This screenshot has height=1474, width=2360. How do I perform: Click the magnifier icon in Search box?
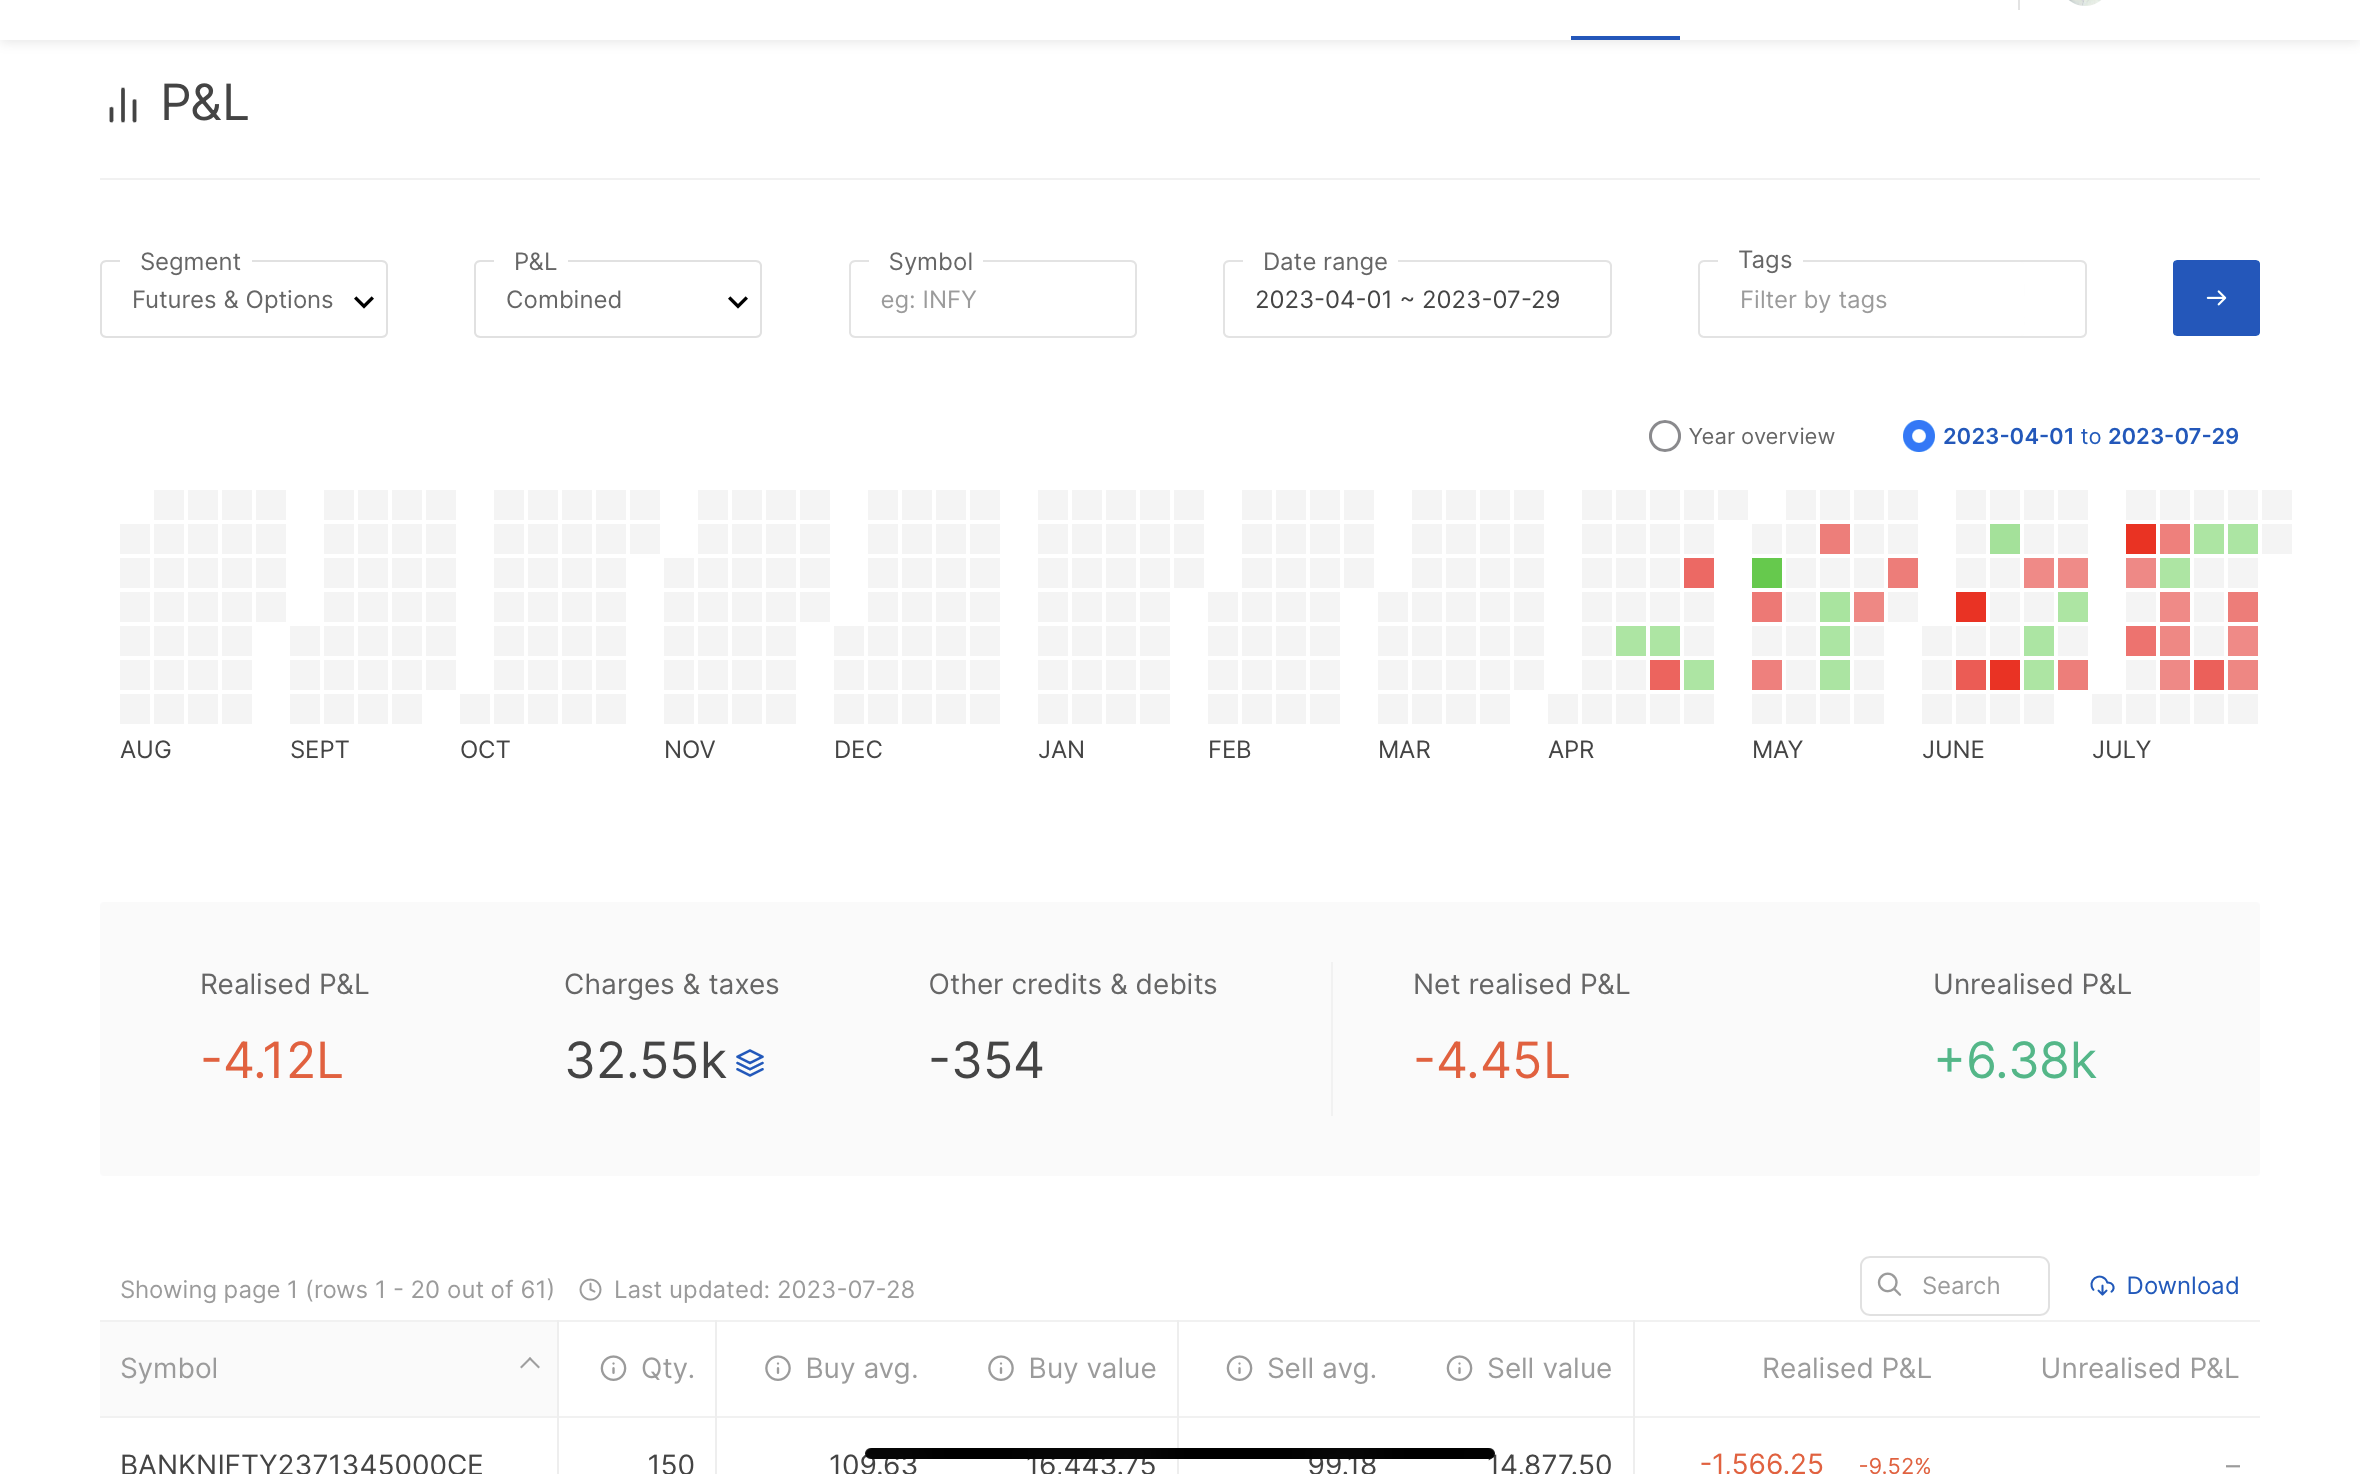(1889, 1285)
